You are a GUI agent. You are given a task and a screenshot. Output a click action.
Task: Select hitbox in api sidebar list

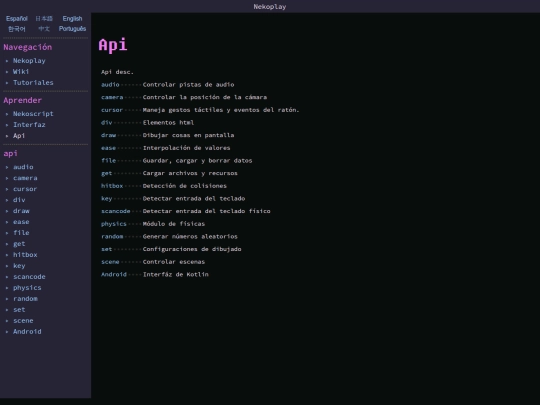point(25,255)
